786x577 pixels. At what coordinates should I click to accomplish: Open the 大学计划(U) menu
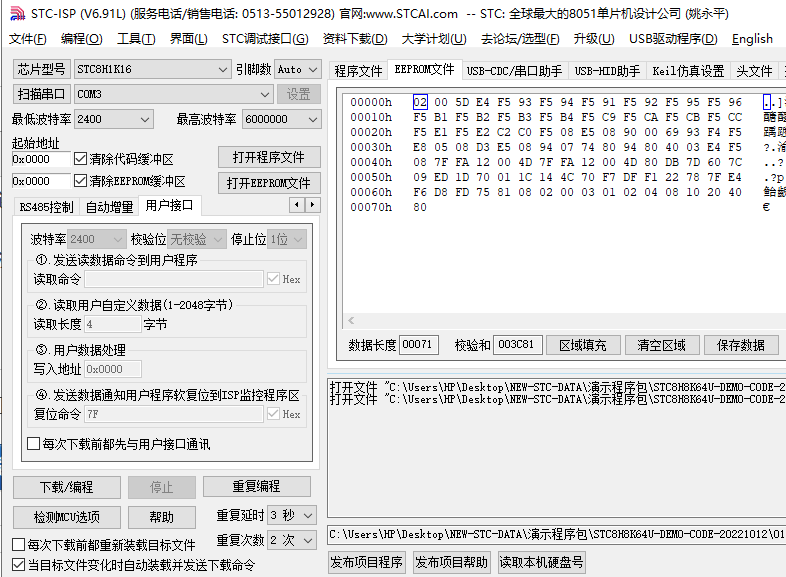434,39
